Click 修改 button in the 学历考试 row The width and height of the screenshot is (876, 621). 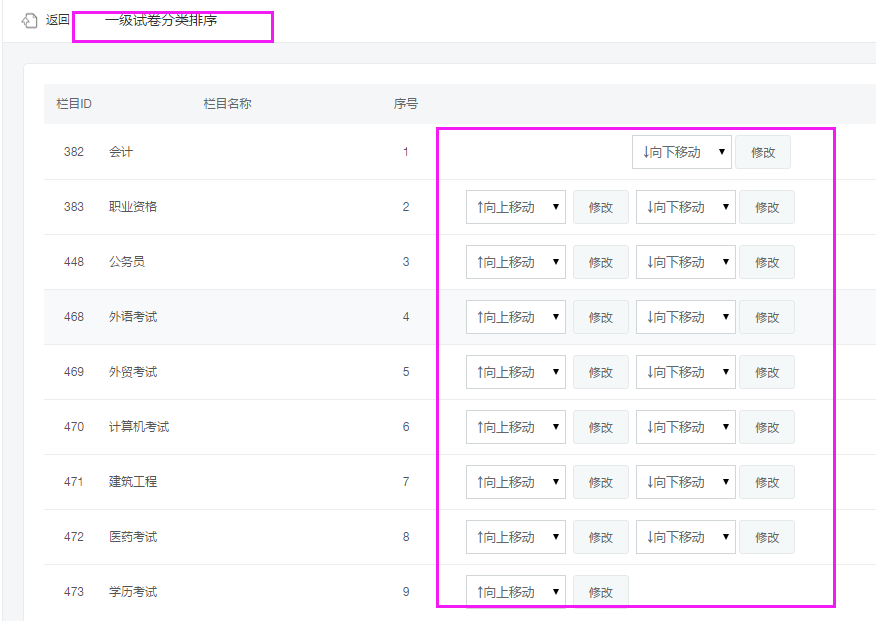[600, 592]
